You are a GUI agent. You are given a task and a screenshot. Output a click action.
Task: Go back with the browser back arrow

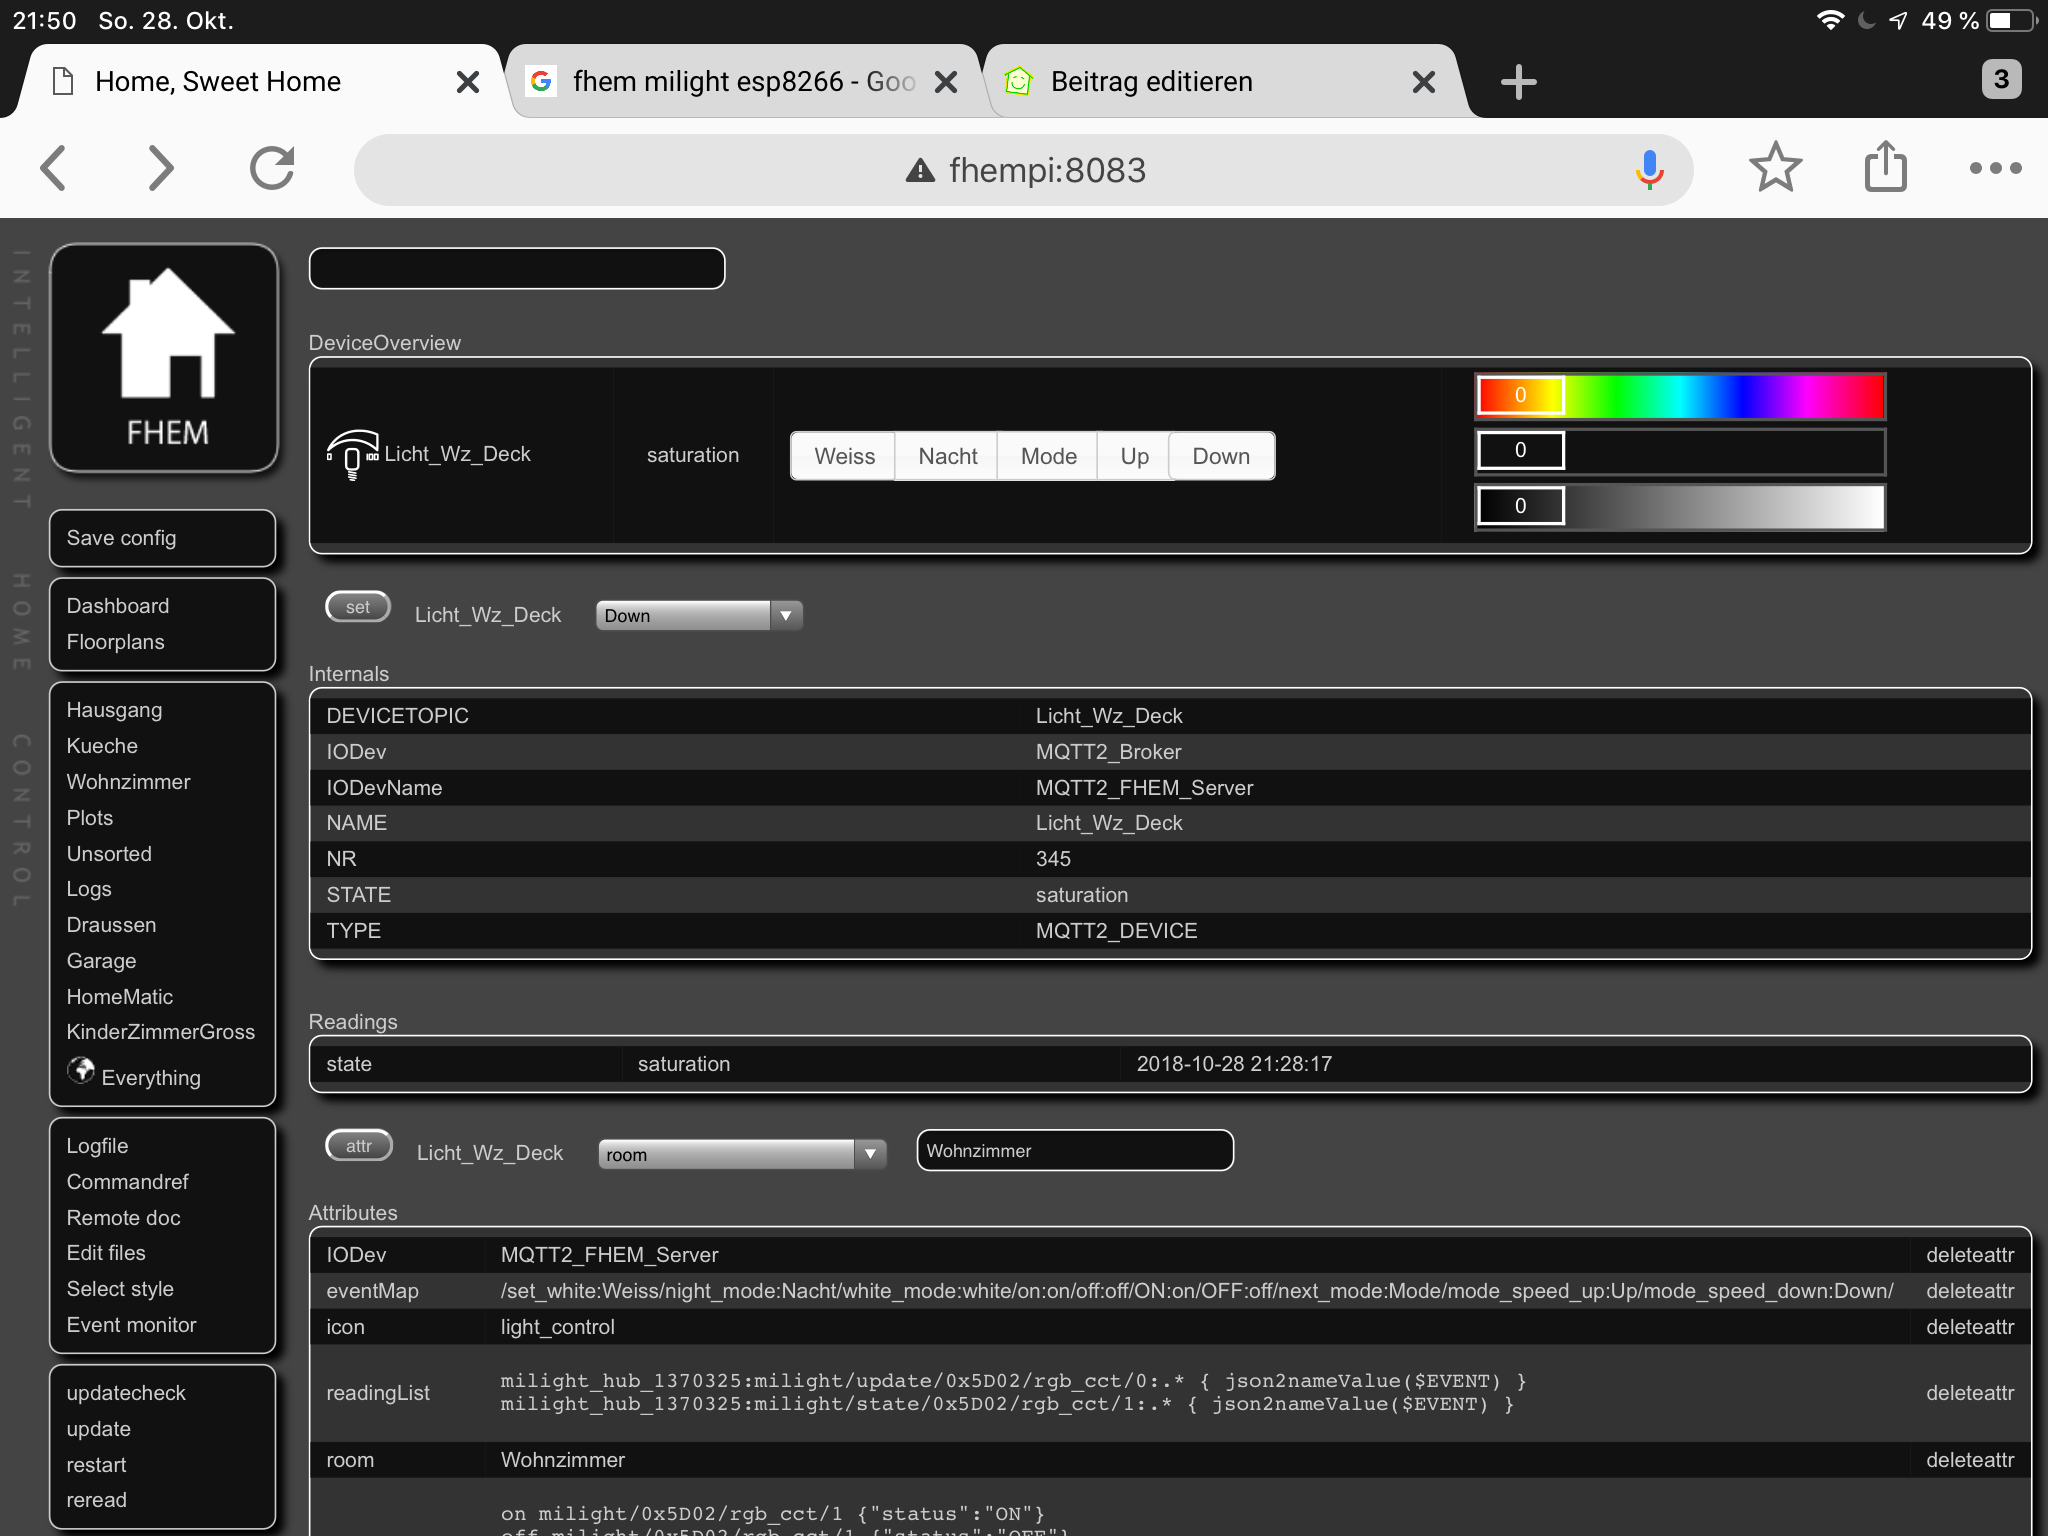[x=54, y=168]
